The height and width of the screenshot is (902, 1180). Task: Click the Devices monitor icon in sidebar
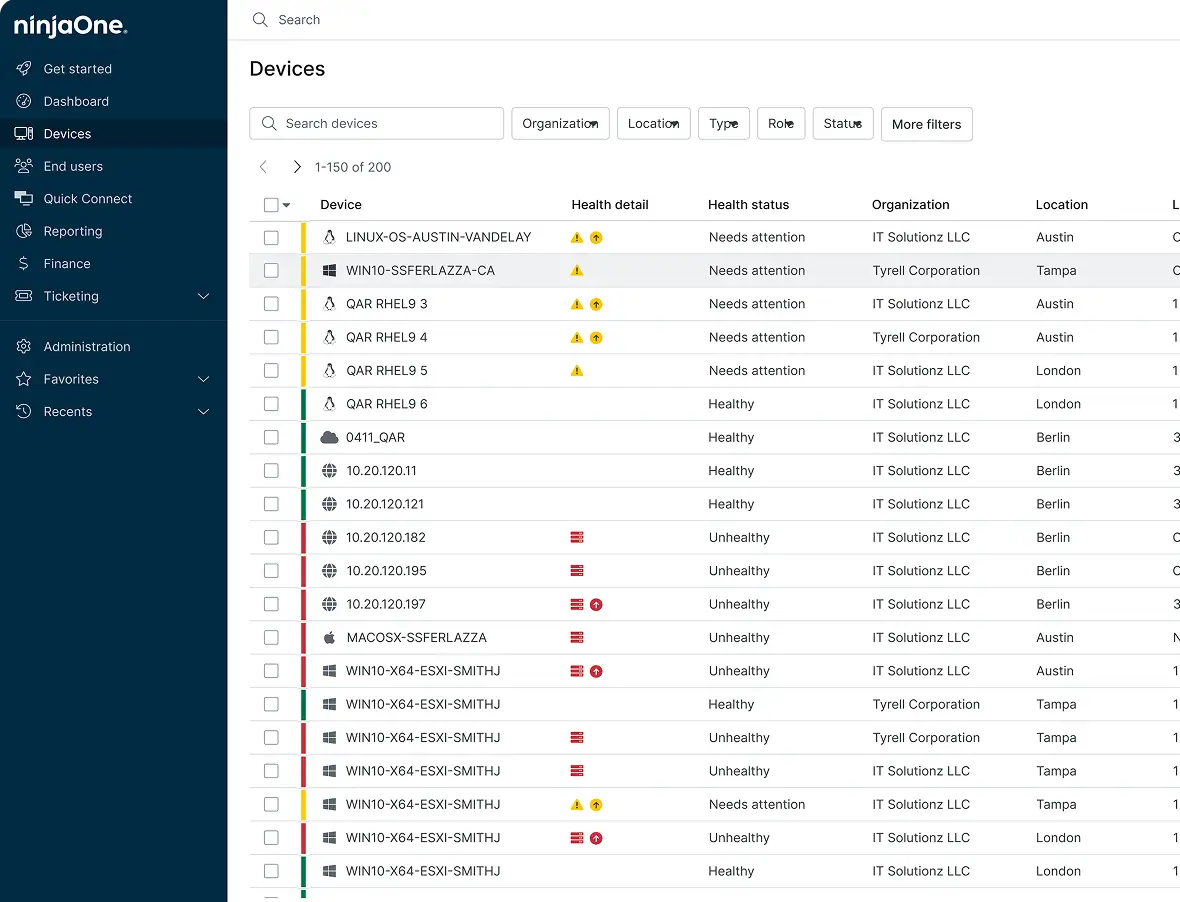point(24,133)
